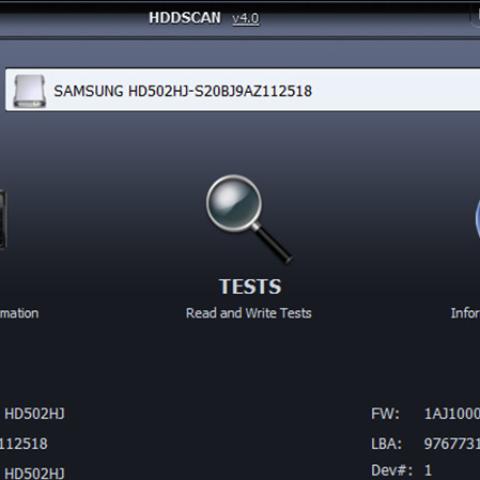Click the drive icon beside SAMSUNG HD502HJ
The height and width of the screenshot is (480, 480).
coord(29,91)
